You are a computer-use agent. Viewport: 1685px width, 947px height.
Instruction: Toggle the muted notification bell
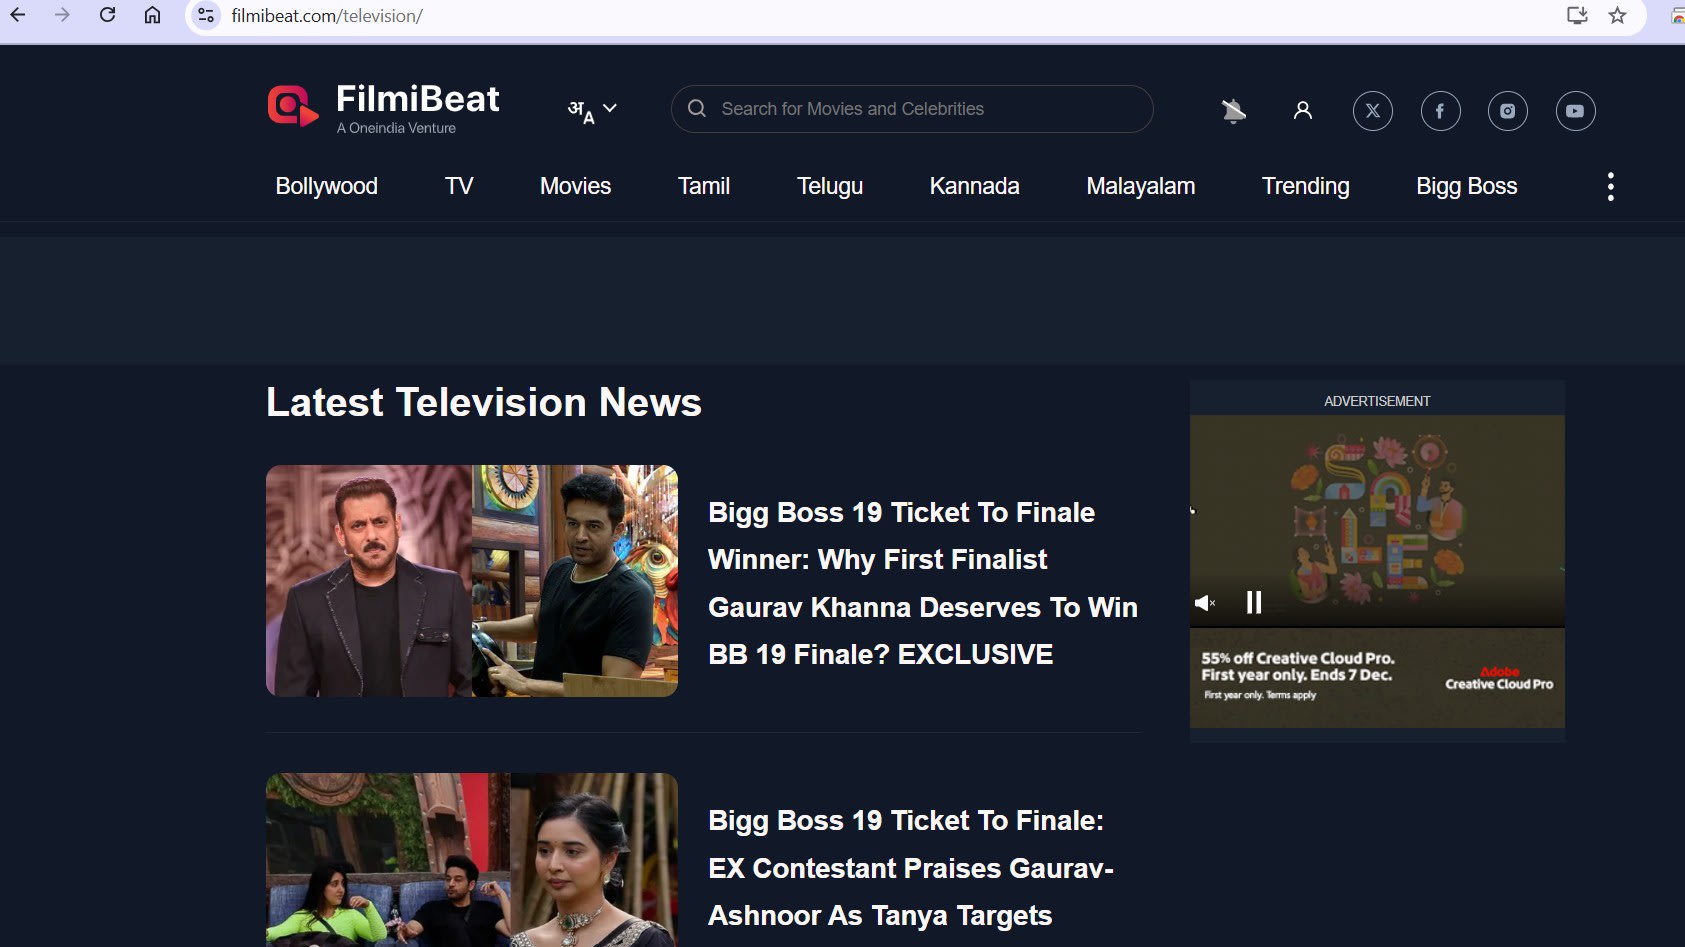(x=1233, y=111)
